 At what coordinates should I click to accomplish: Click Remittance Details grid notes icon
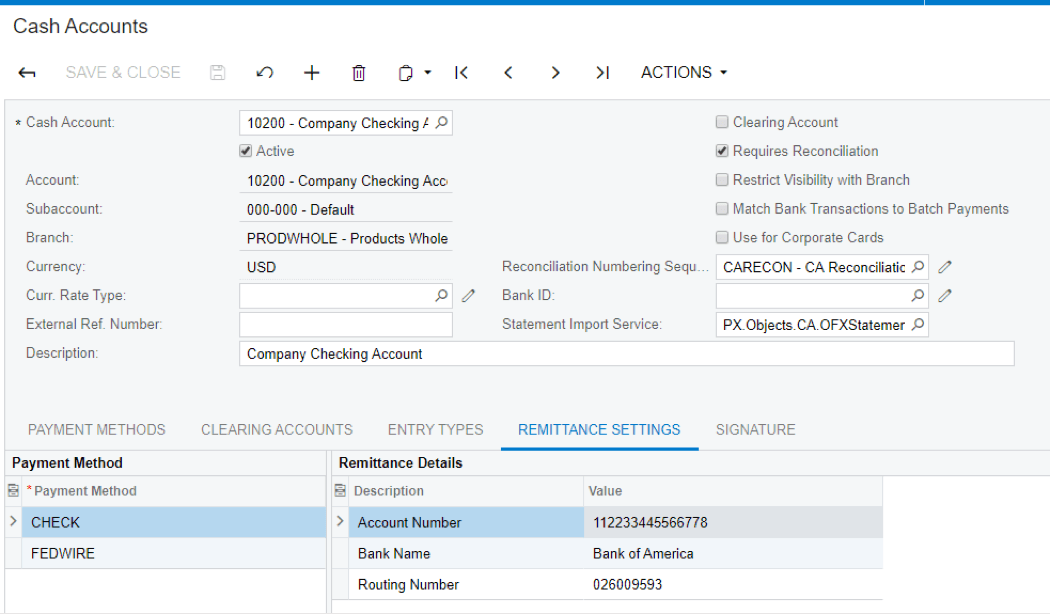pyautogui.click(x=340, y=491)
